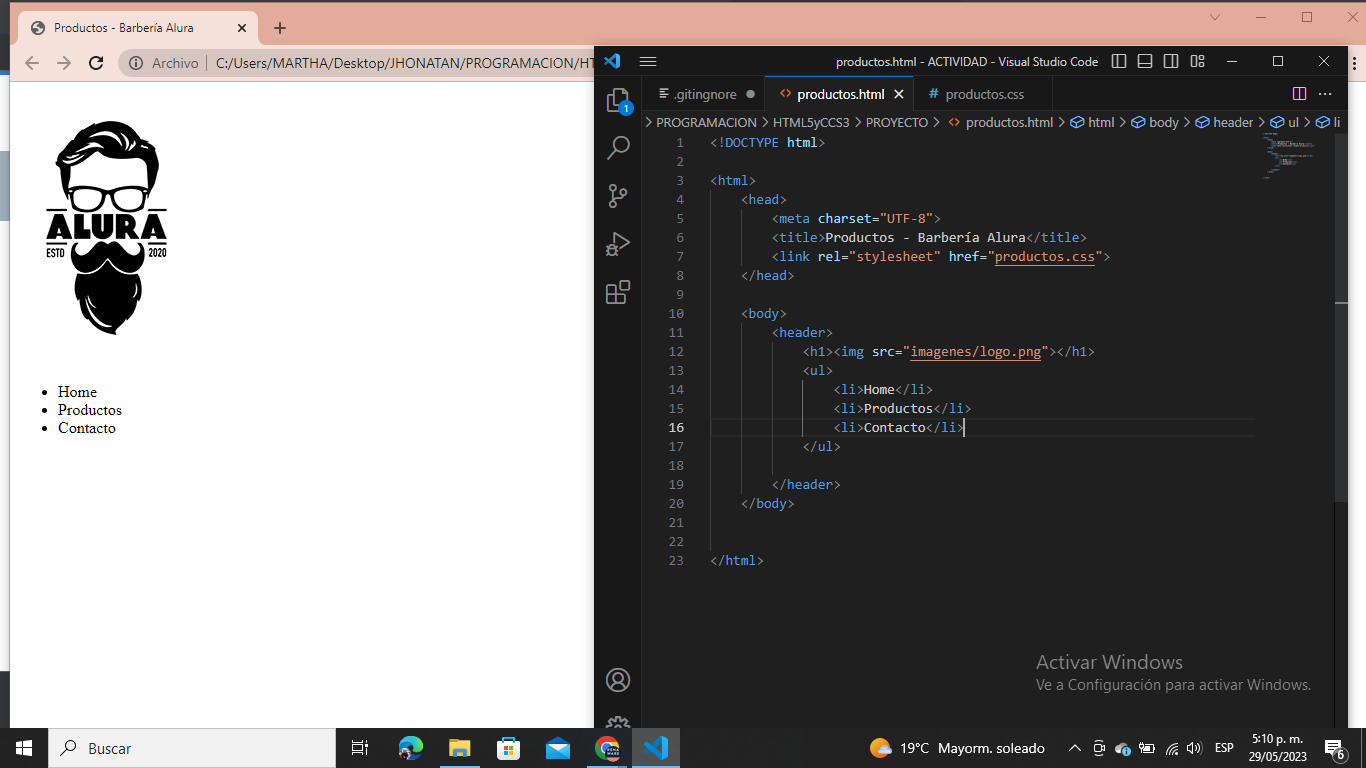Click HTML5yCCS3 in the breadcrumb
Screen dimensions: 1366x768
point(810,122)
